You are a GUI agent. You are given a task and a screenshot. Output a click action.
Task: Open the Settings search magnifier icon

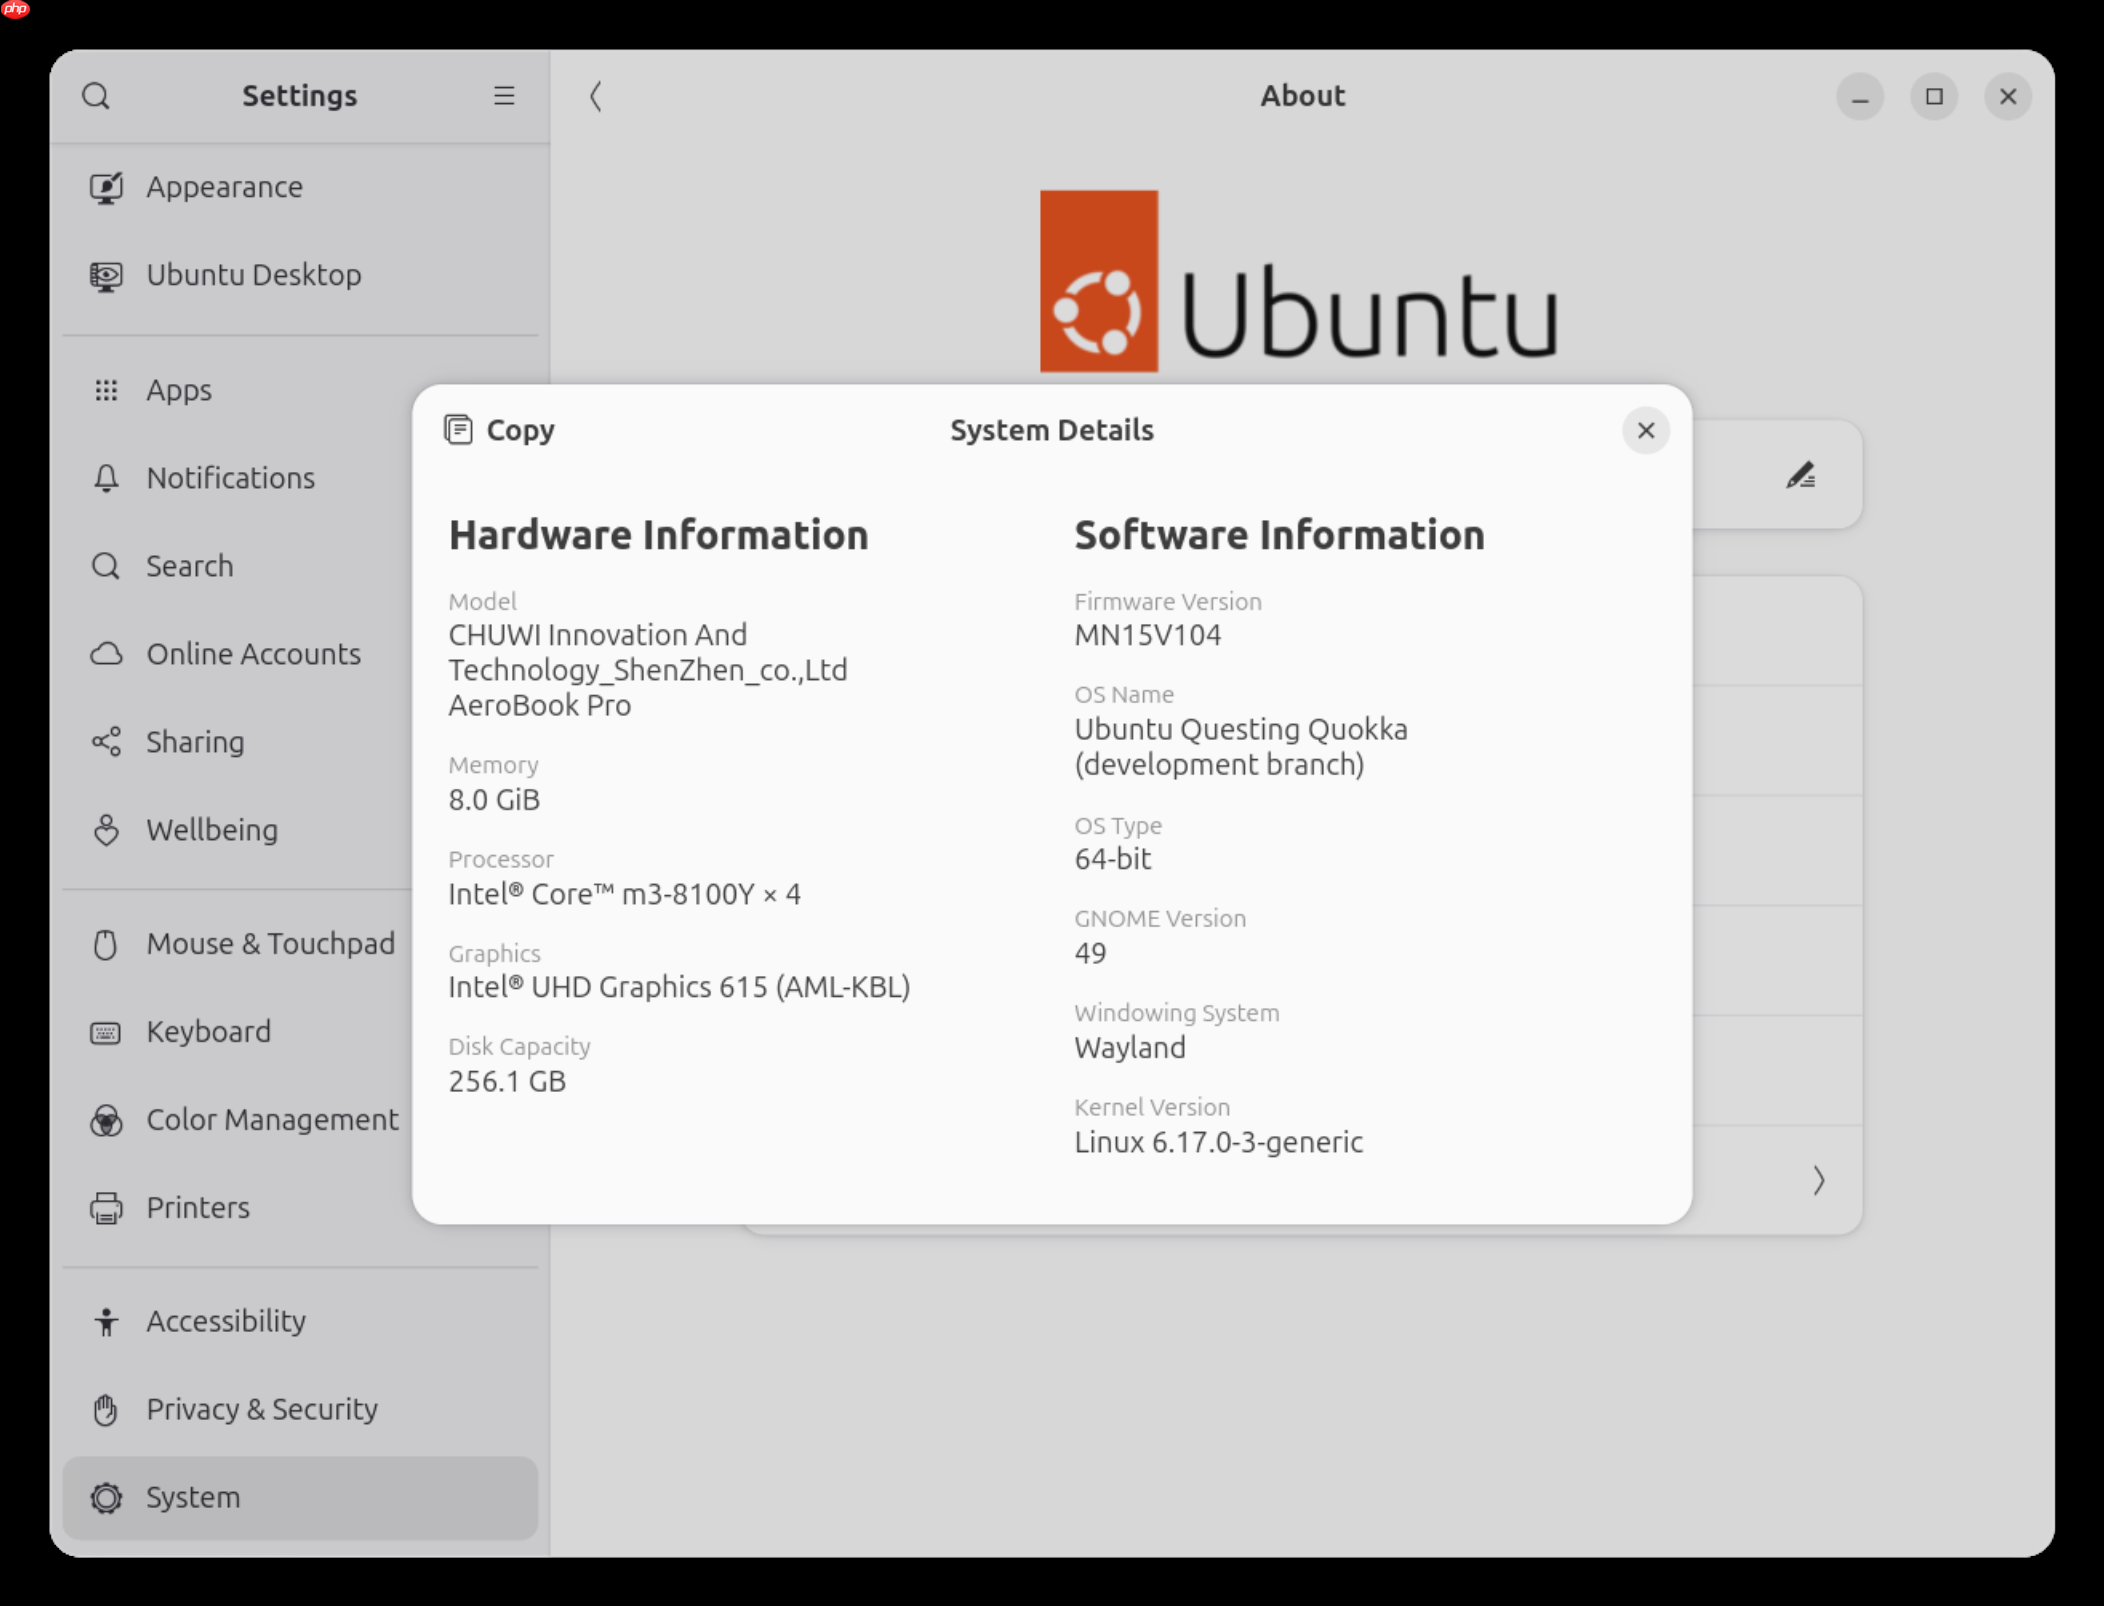tap(97, 96)
